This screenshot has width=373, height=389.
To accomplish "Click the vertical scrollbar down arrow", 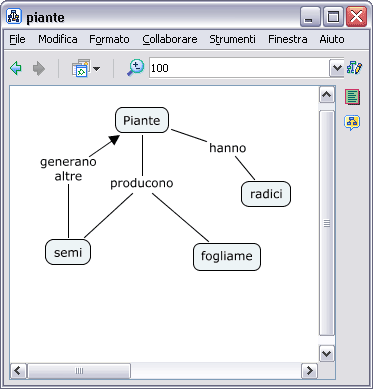I will [327, 354].
